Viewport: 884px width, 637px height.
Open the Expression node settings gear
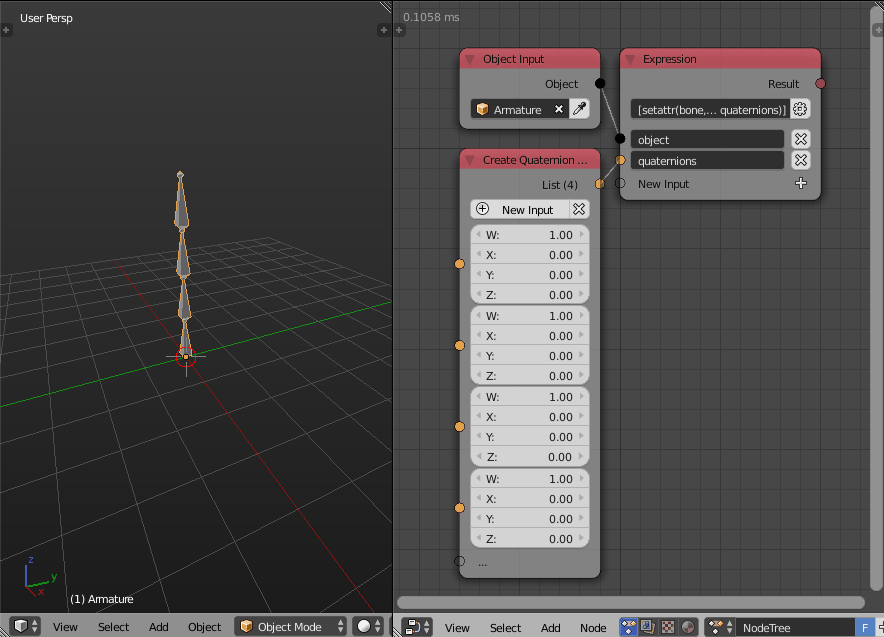(800, 108)
